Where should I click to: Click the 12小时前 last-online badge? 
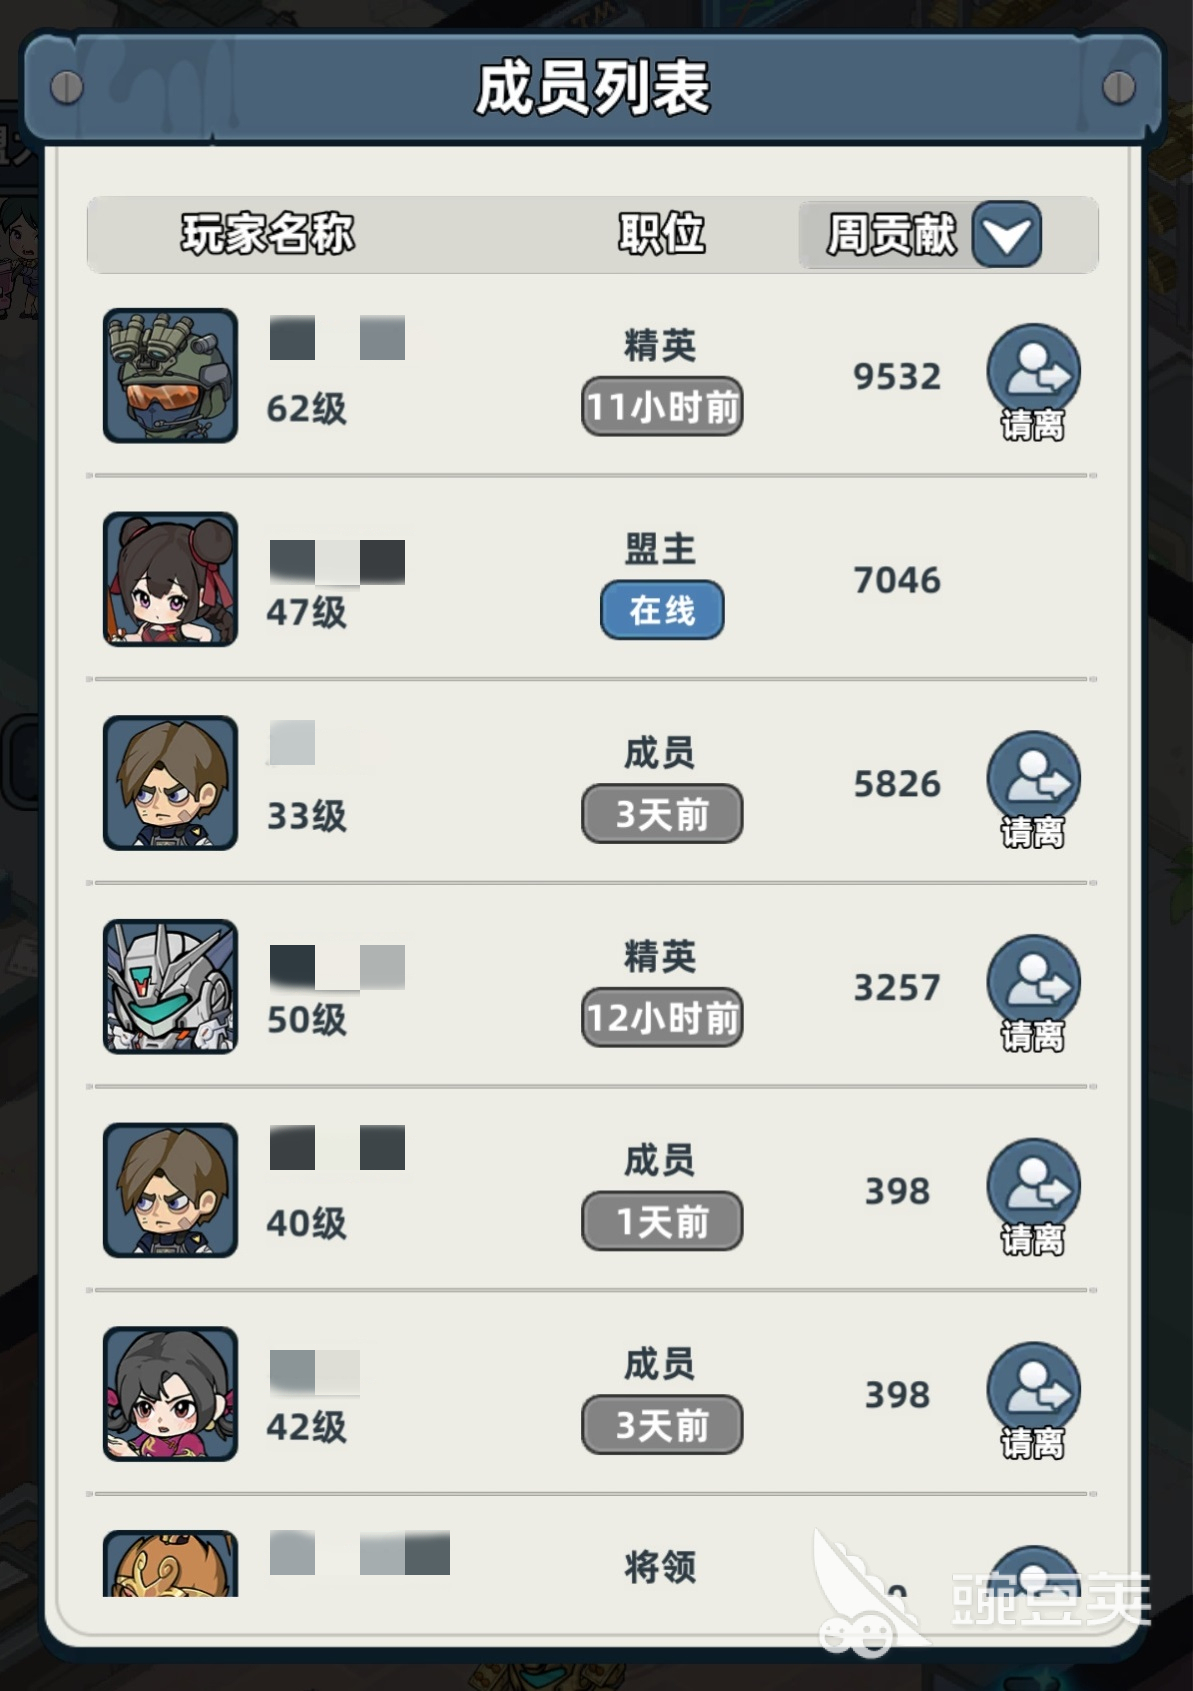(662, 1017)
